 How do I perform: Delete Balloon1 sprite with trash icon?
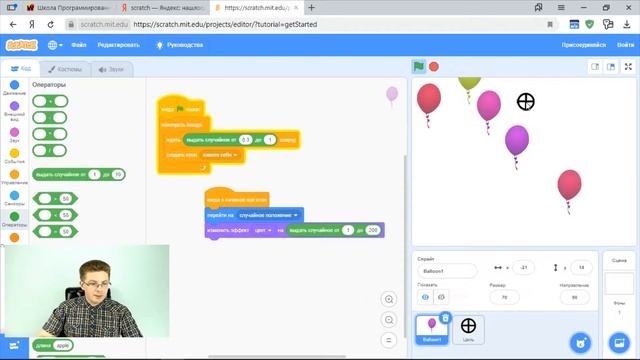click(x=445, y=318)
